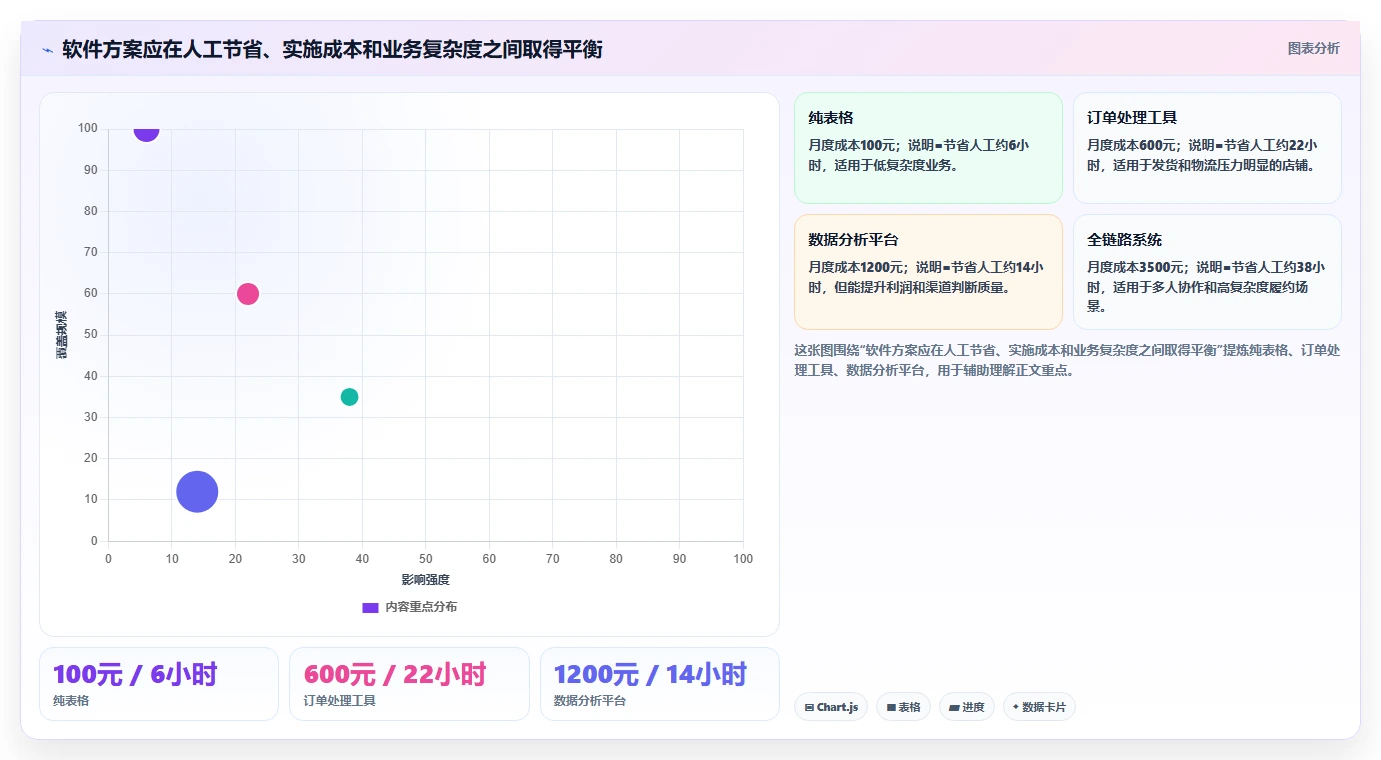Click the 月度成本3500元 description text

click(1206, 287)
